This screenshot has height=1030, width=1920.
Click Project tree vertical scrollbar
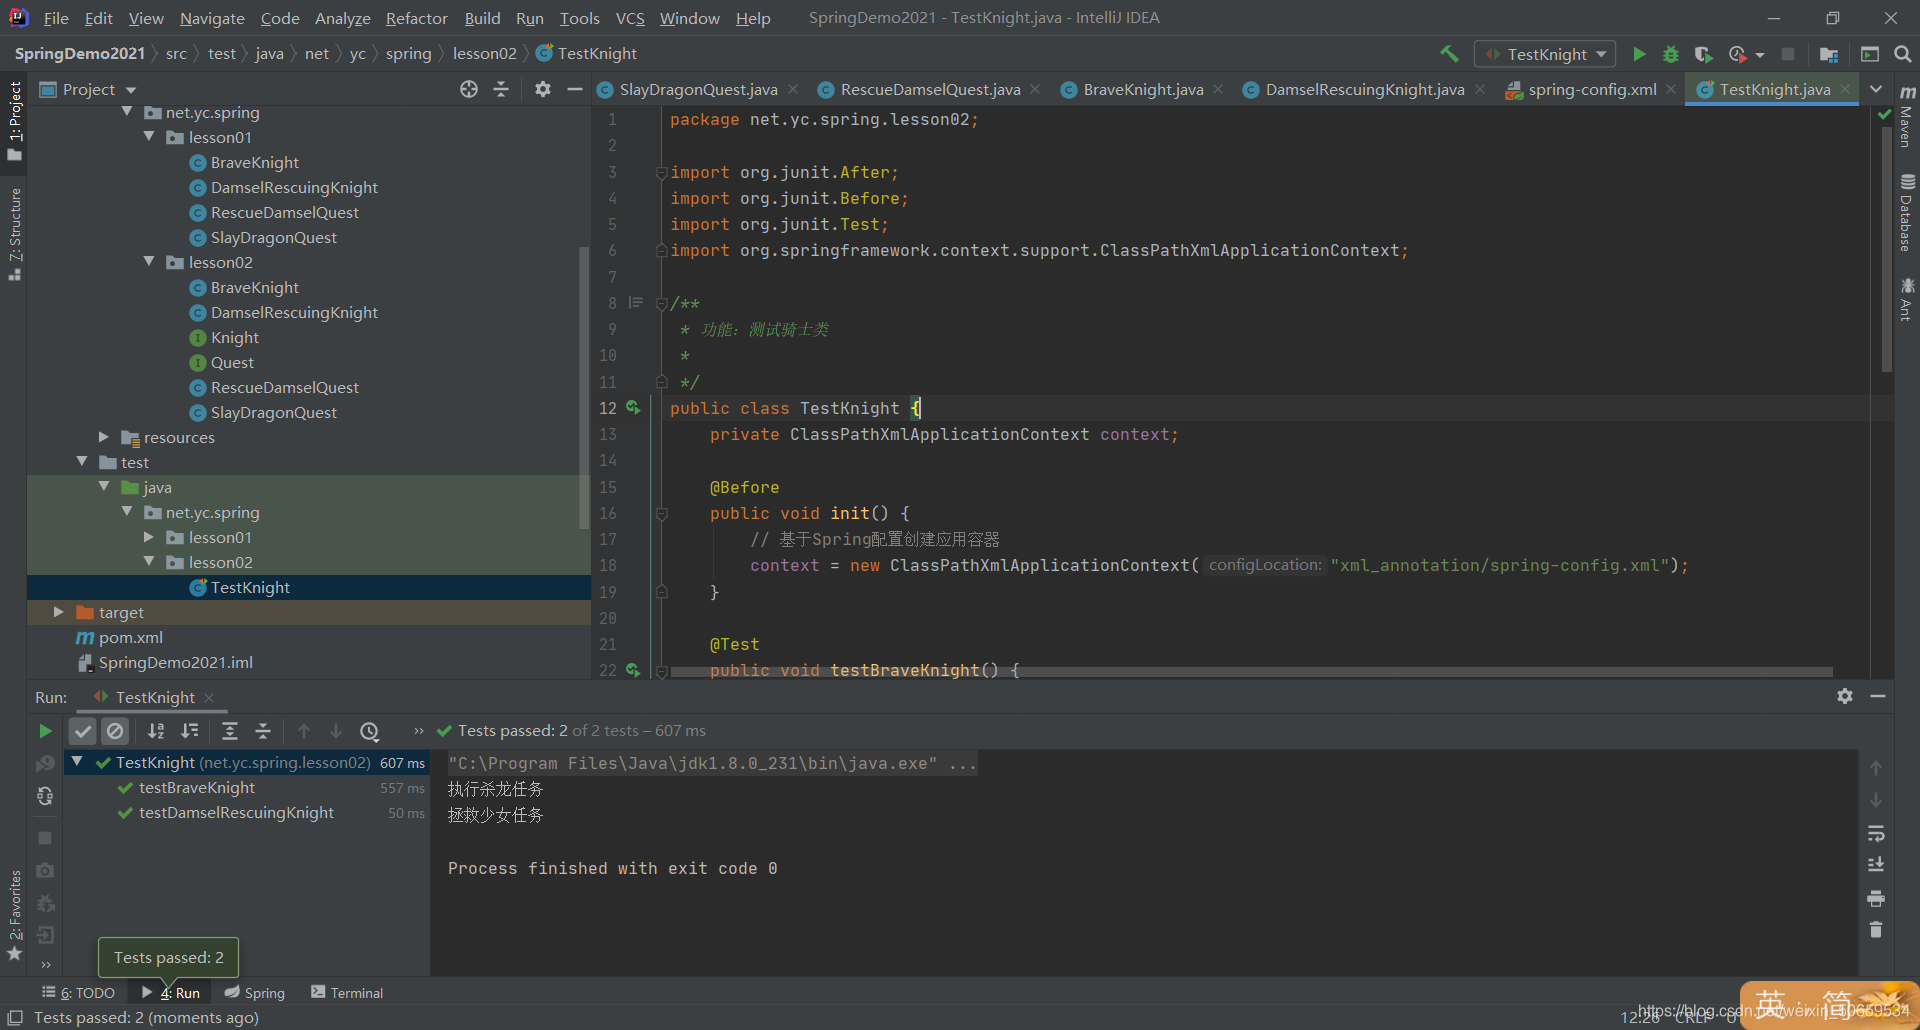point(583,386)
